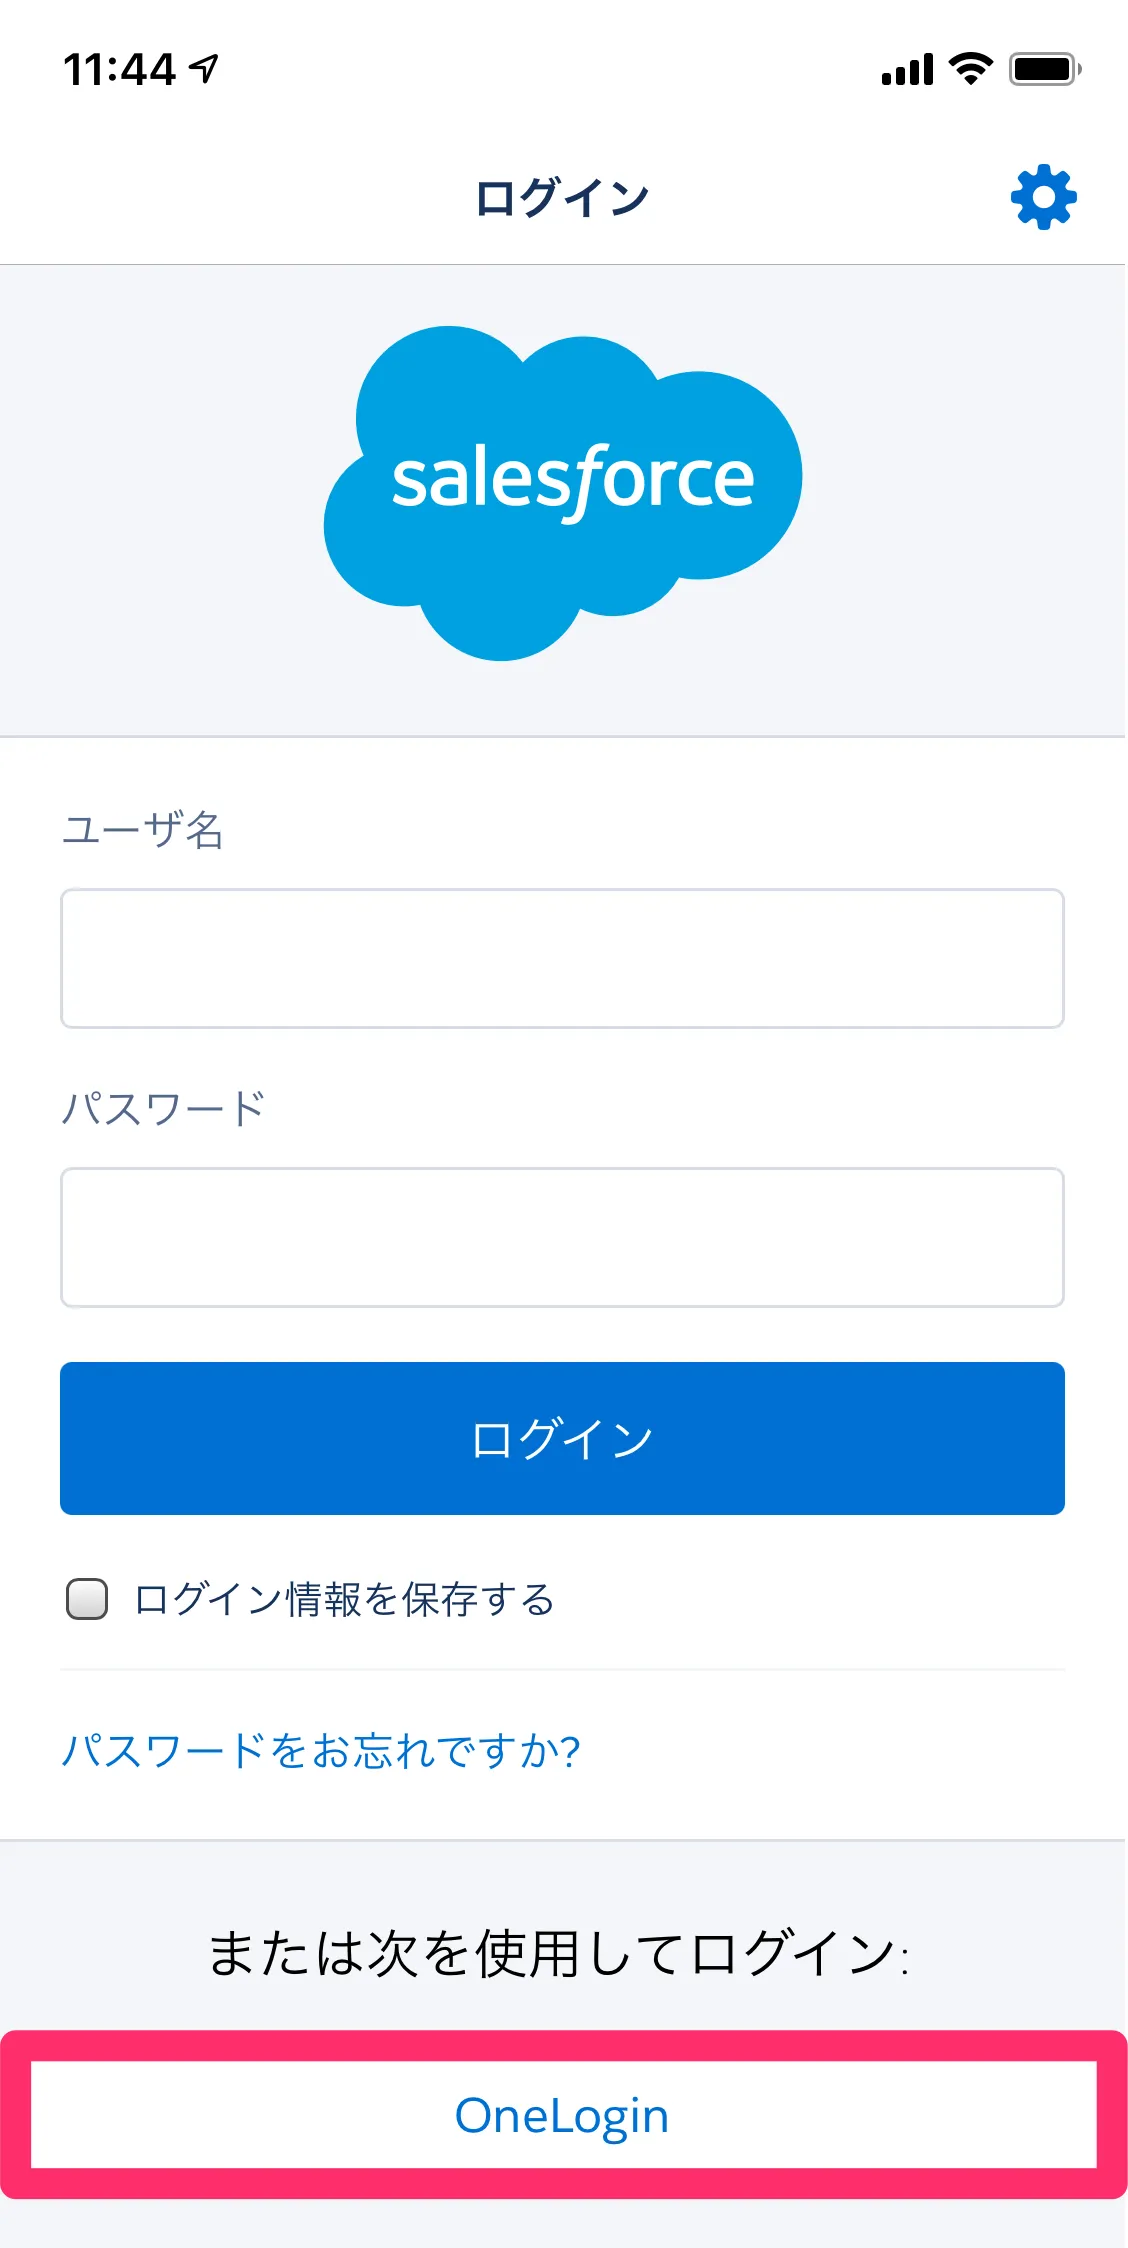Screen dimensions: 1128x2248
Task: Sign in with the OneLogin button
Action: point(562,2115)
